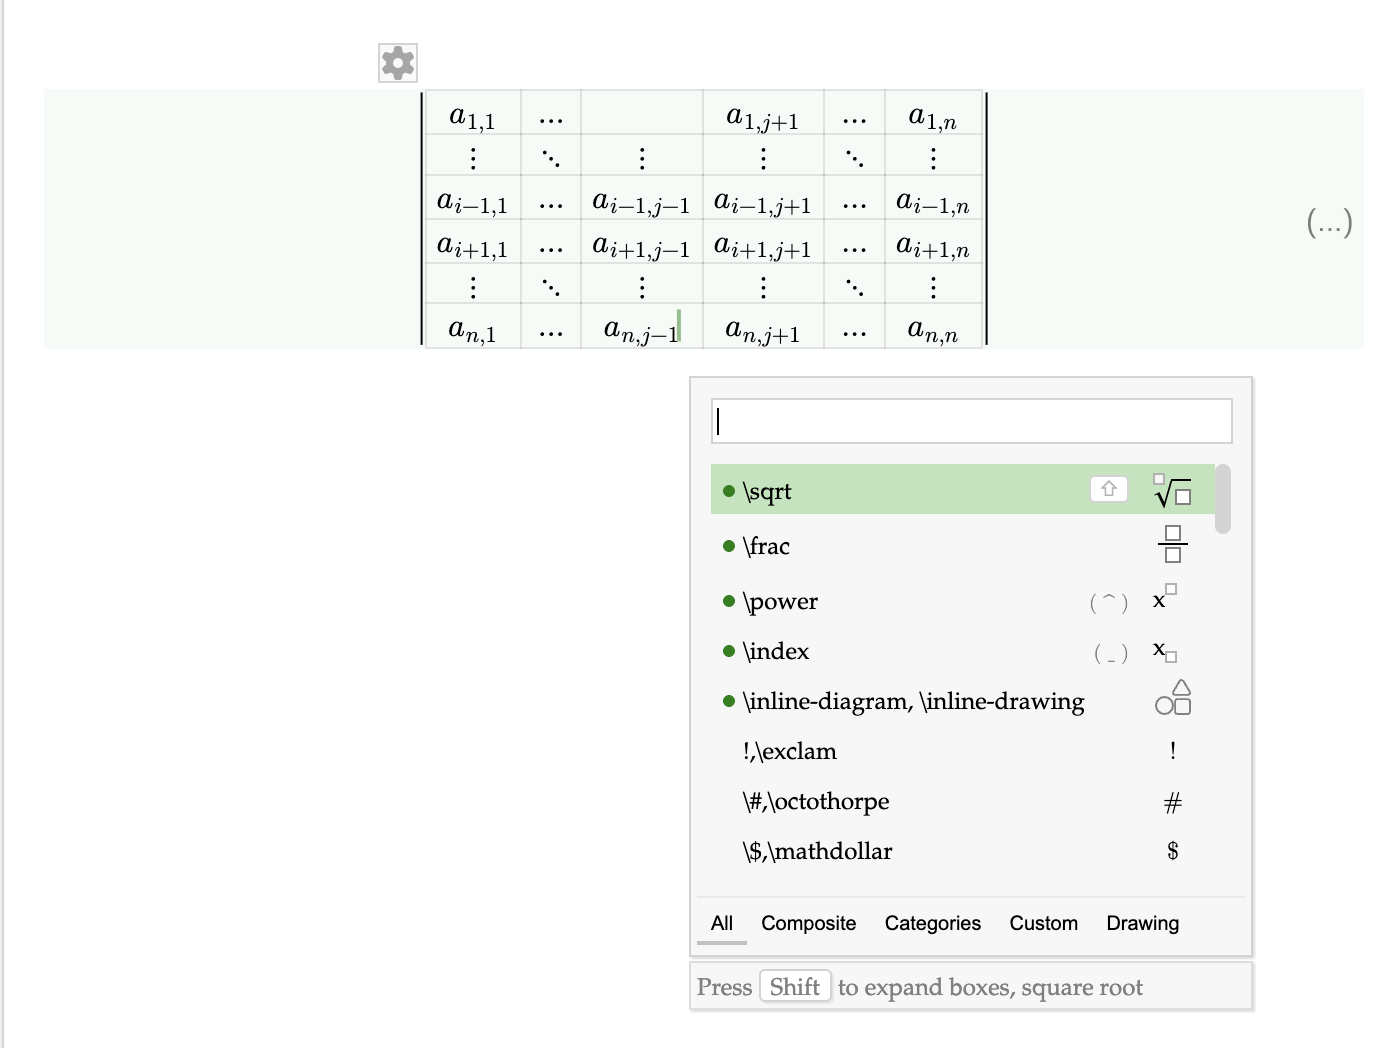The image size is (1376, 1048).
Task: Switch to the Composite tab
Action: coord(808,923)
